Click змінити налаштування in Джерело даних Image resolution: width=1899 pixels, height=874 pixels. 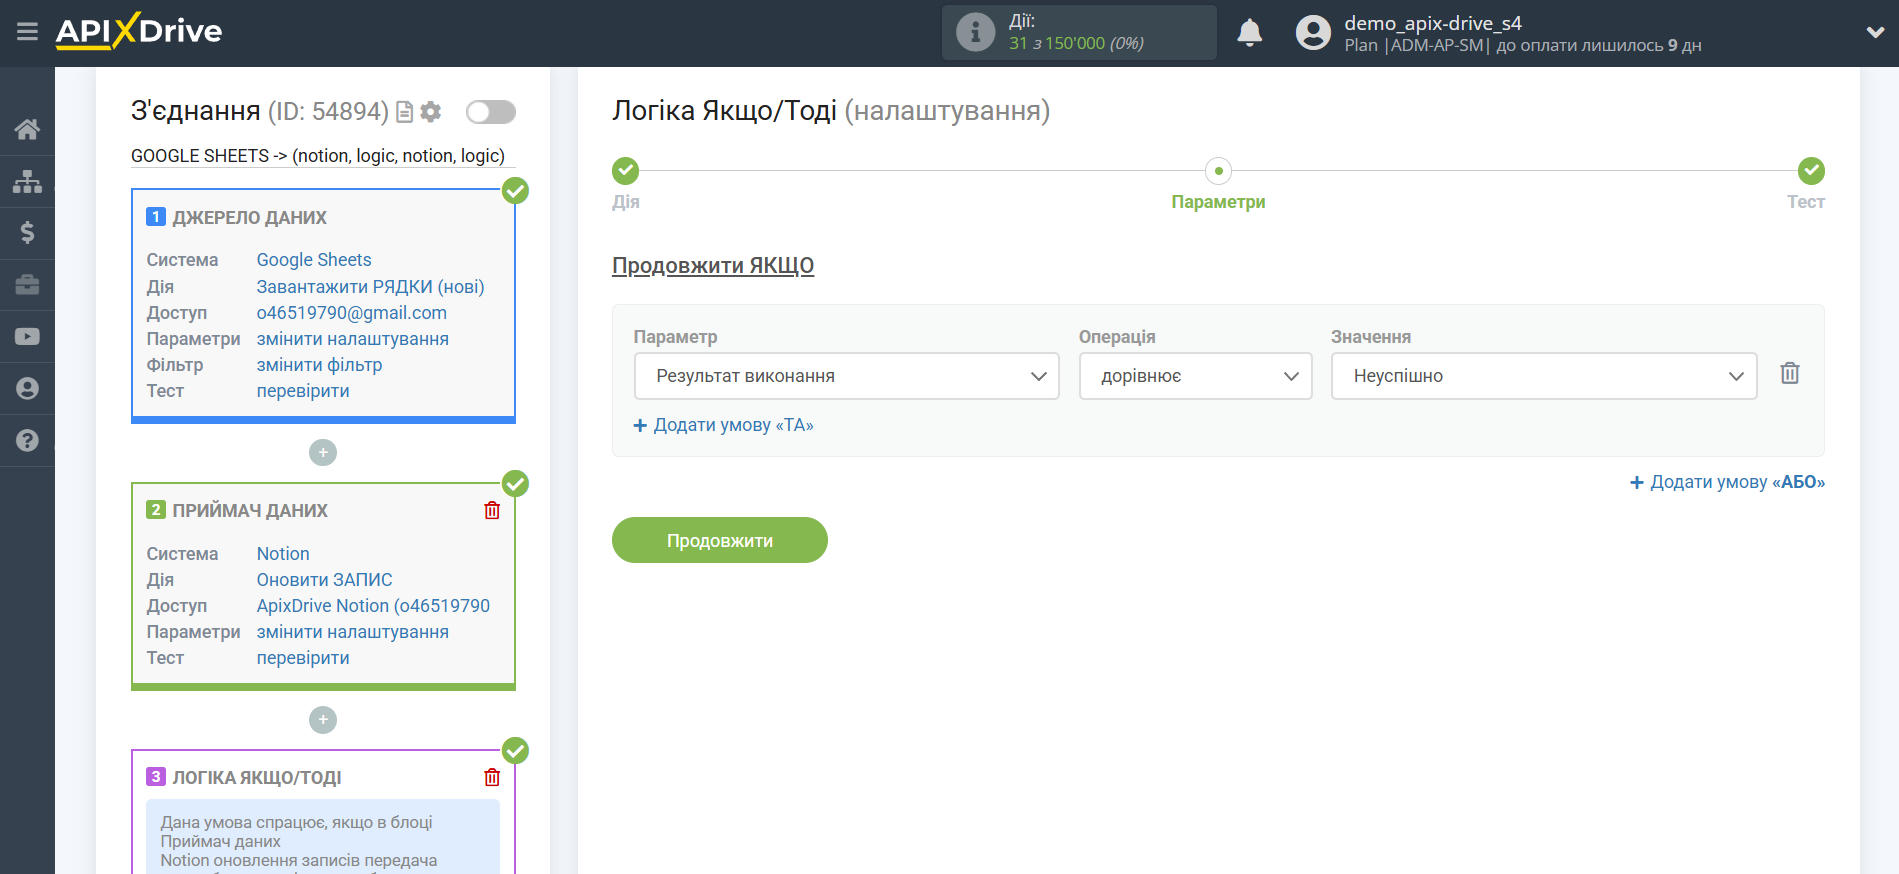click(x=353, y=339)
